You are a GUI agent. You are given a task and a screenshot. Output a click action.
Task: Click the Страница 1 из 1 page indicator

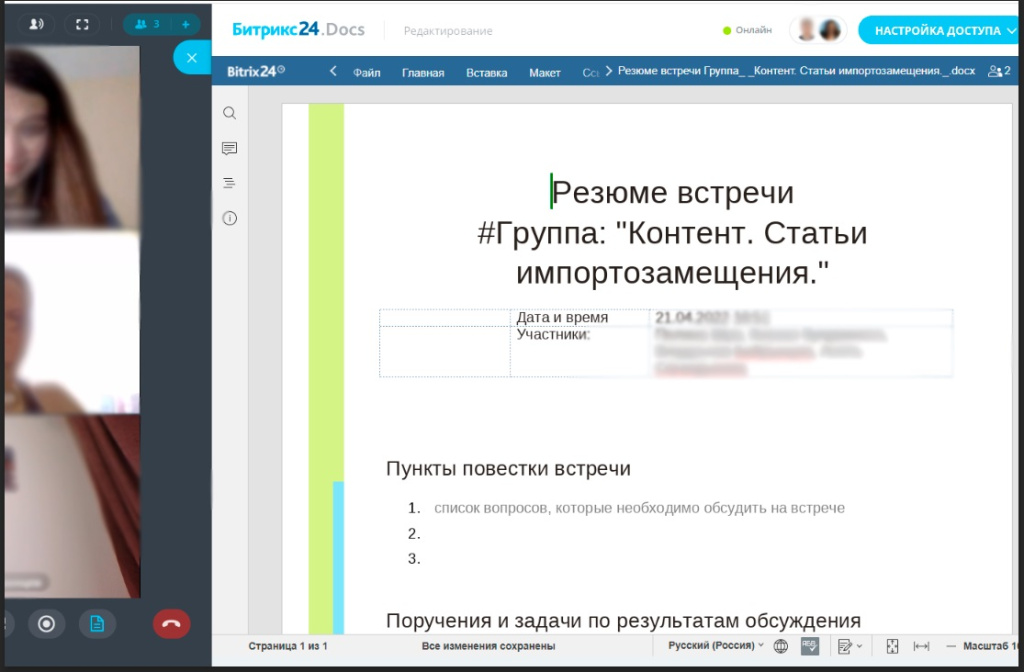coord(287,646)
